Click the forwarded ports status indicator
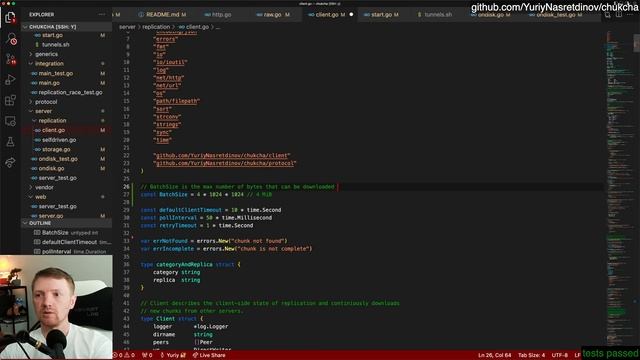Screen dimensions: 640x360 click(147, 355)
